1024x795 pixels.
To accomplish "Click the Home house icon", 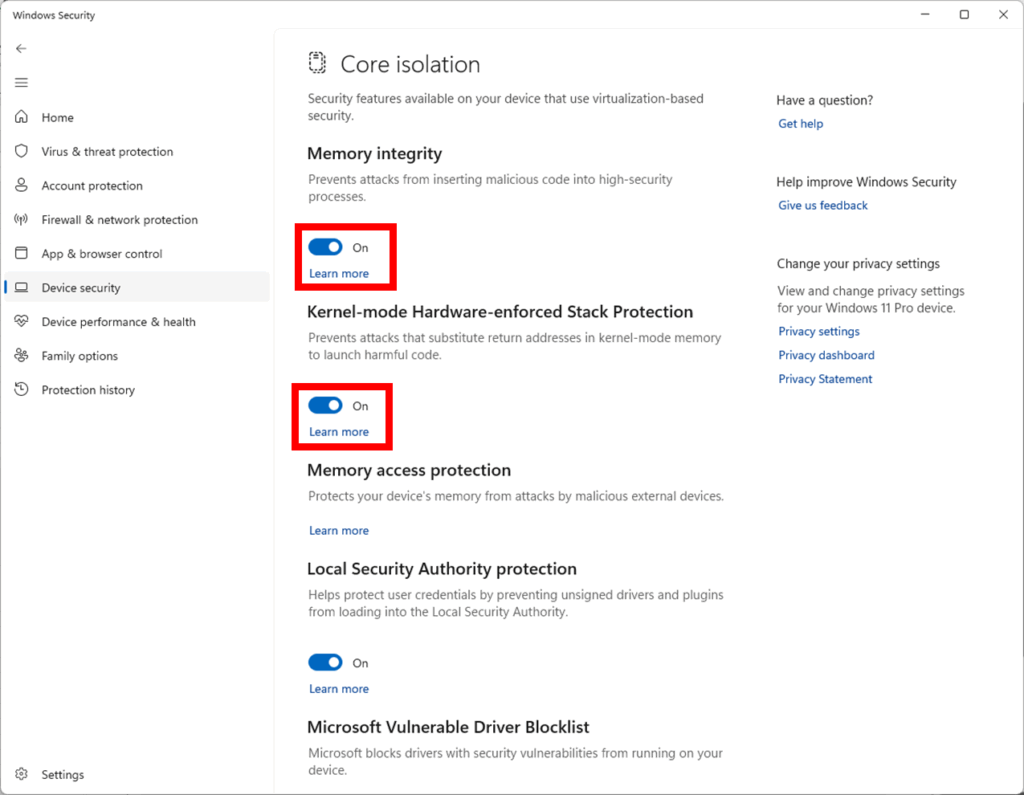I will 21,117.
